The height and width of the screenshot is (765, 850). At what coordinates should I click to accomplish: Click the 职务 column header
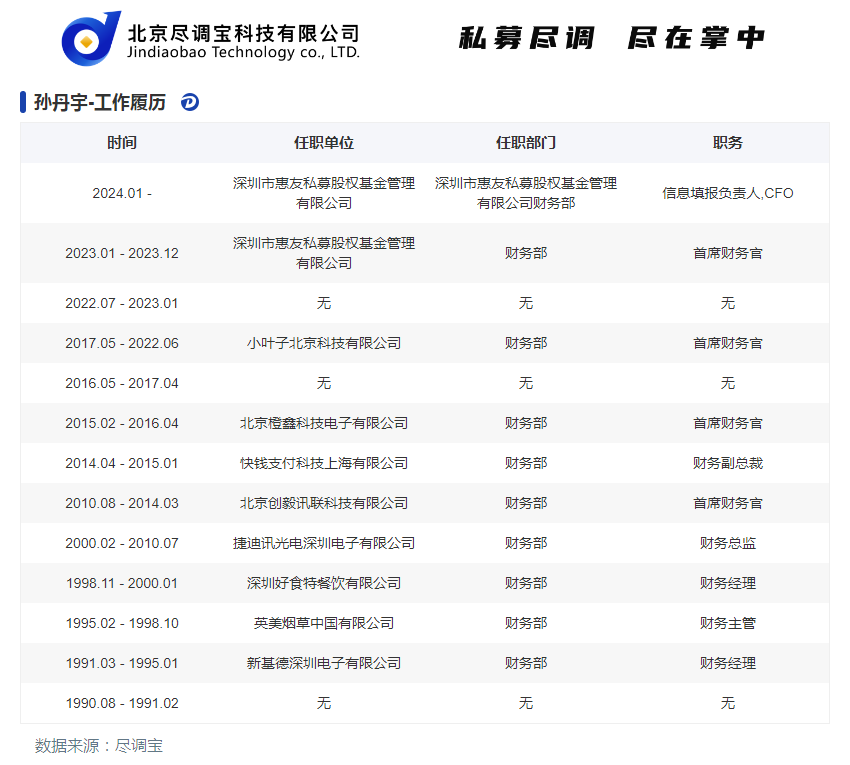(727, 143)
